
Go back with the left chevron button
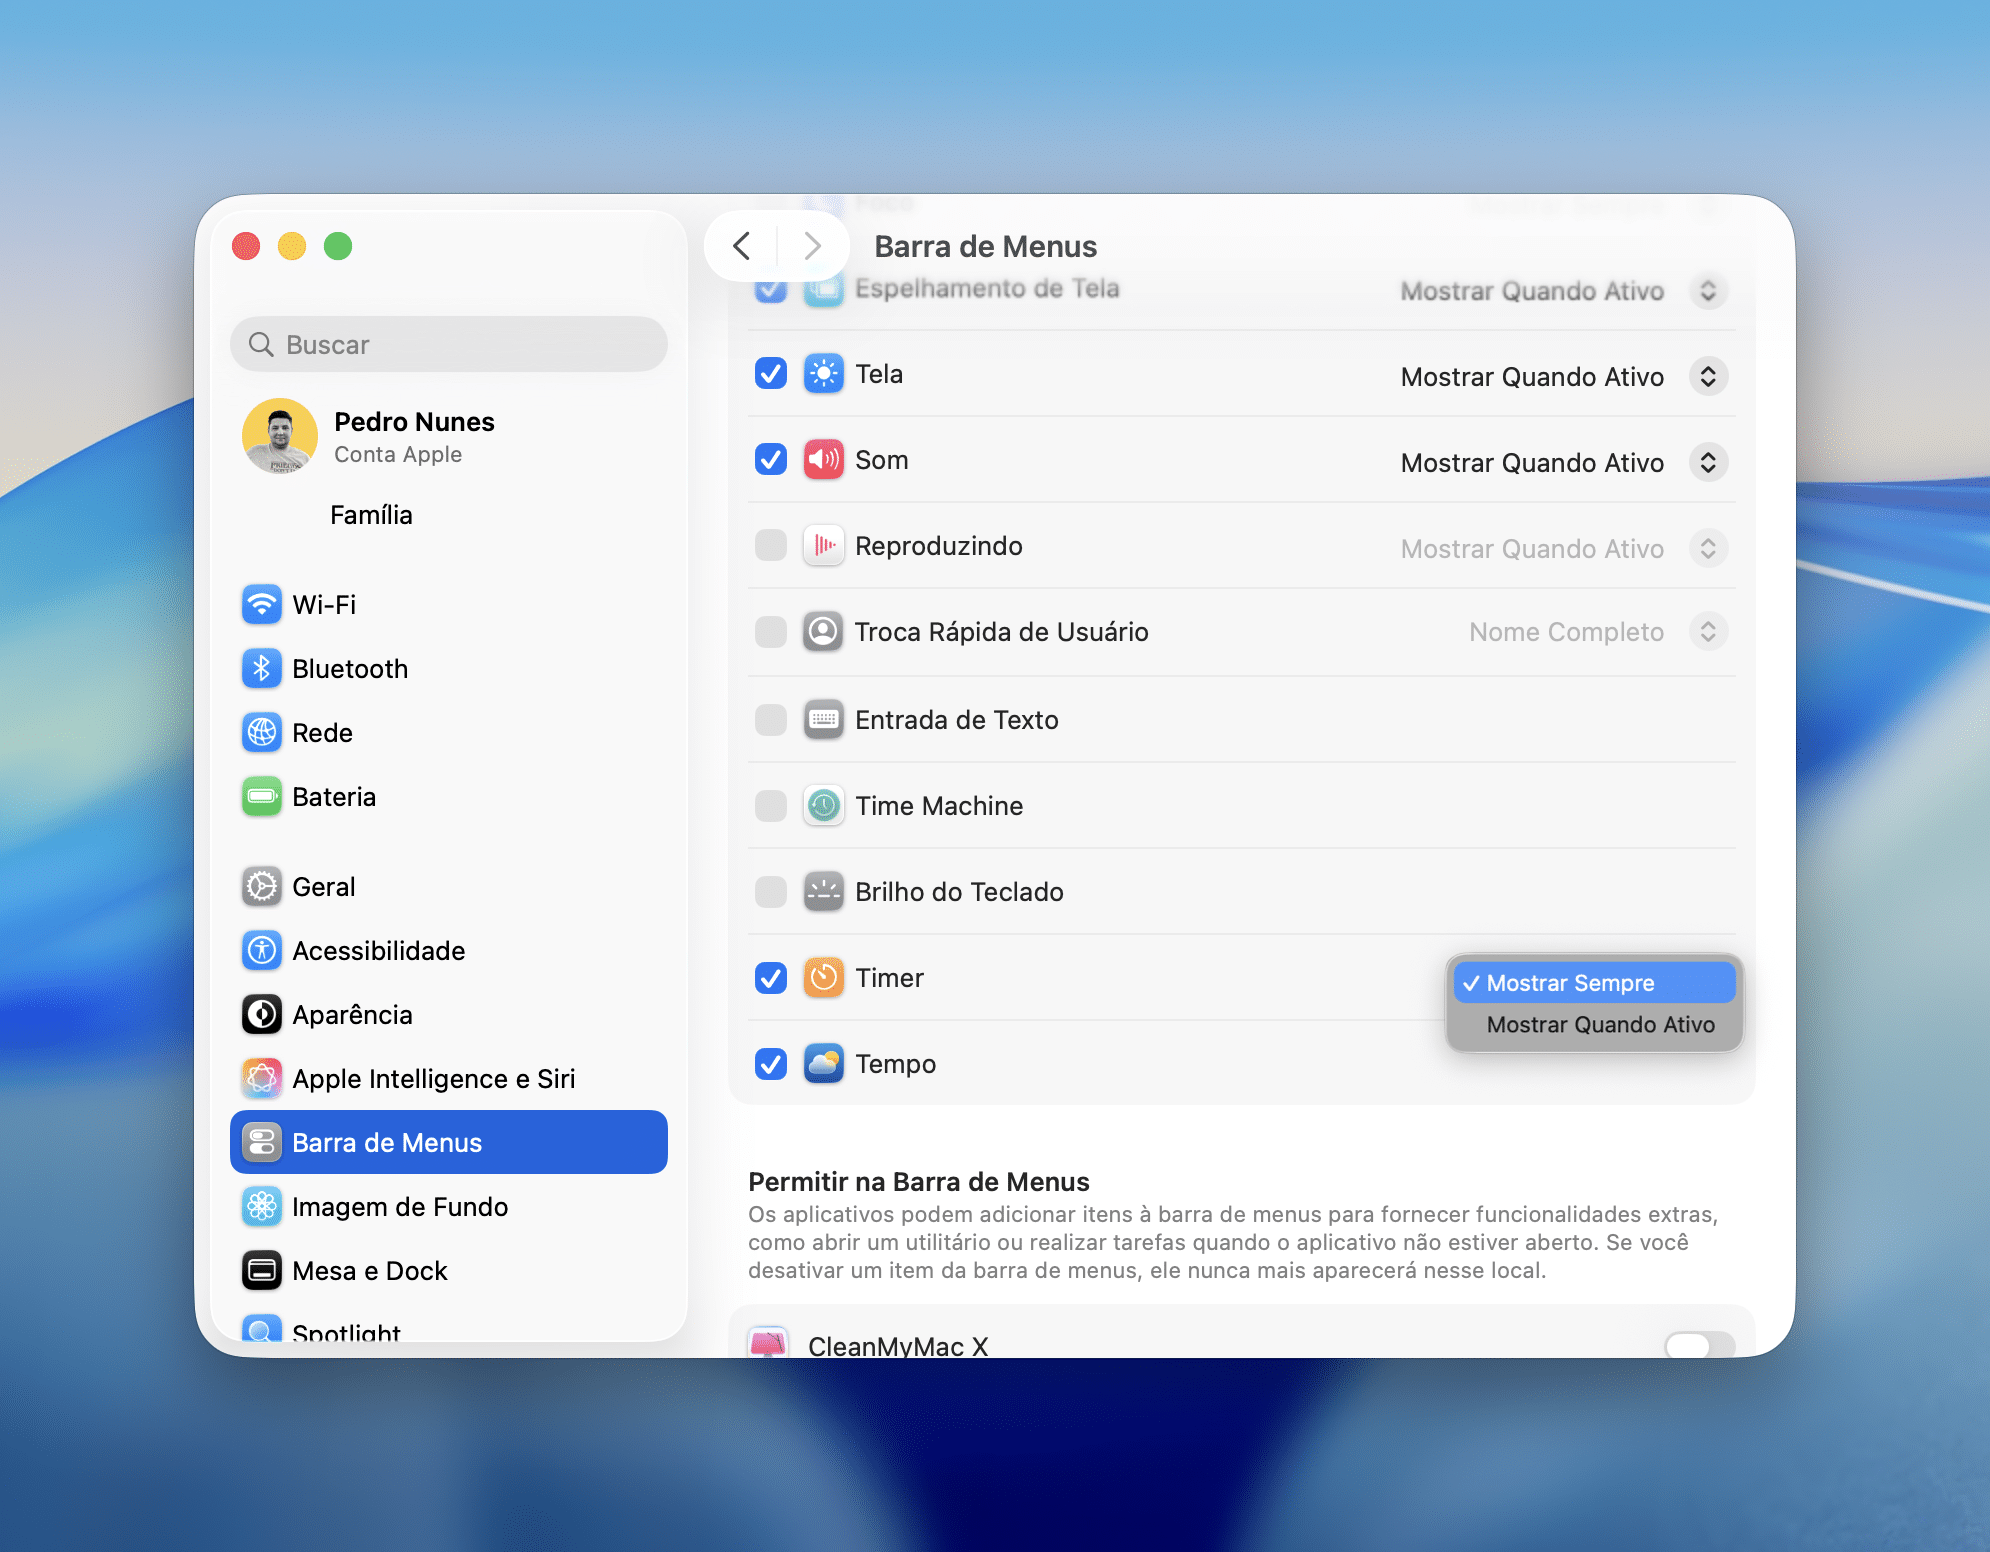click(742, 246)
